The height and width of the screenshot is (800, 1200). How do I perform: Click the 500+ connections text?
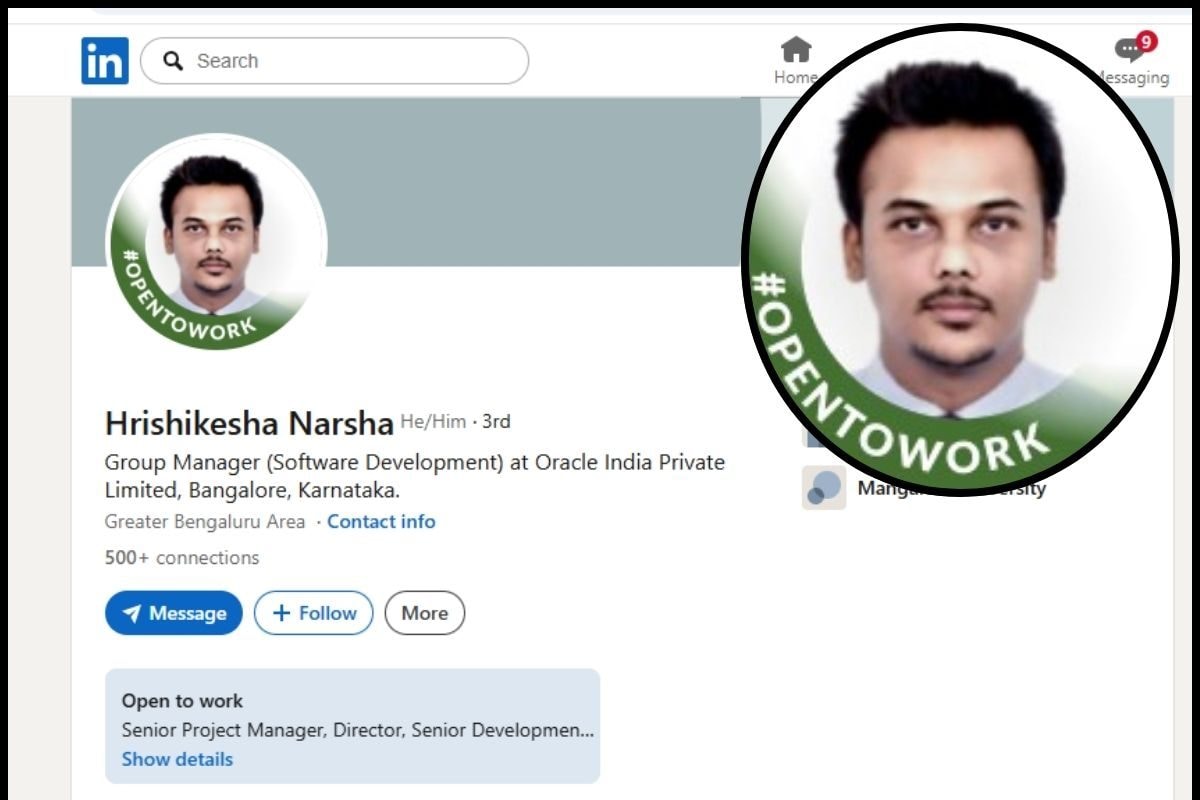tap(182, 558)
